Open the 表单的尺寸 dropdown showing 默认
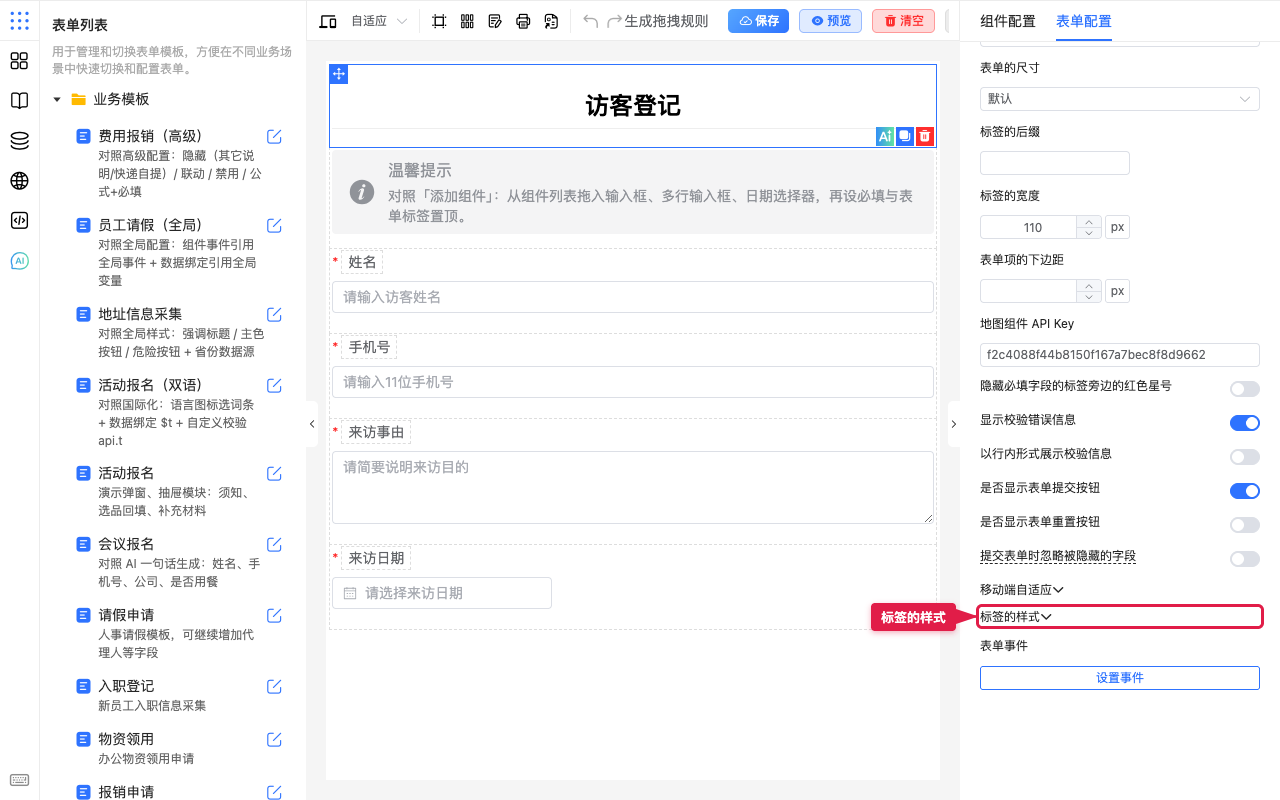The image size is (1280, 800). pos(1119,99)
